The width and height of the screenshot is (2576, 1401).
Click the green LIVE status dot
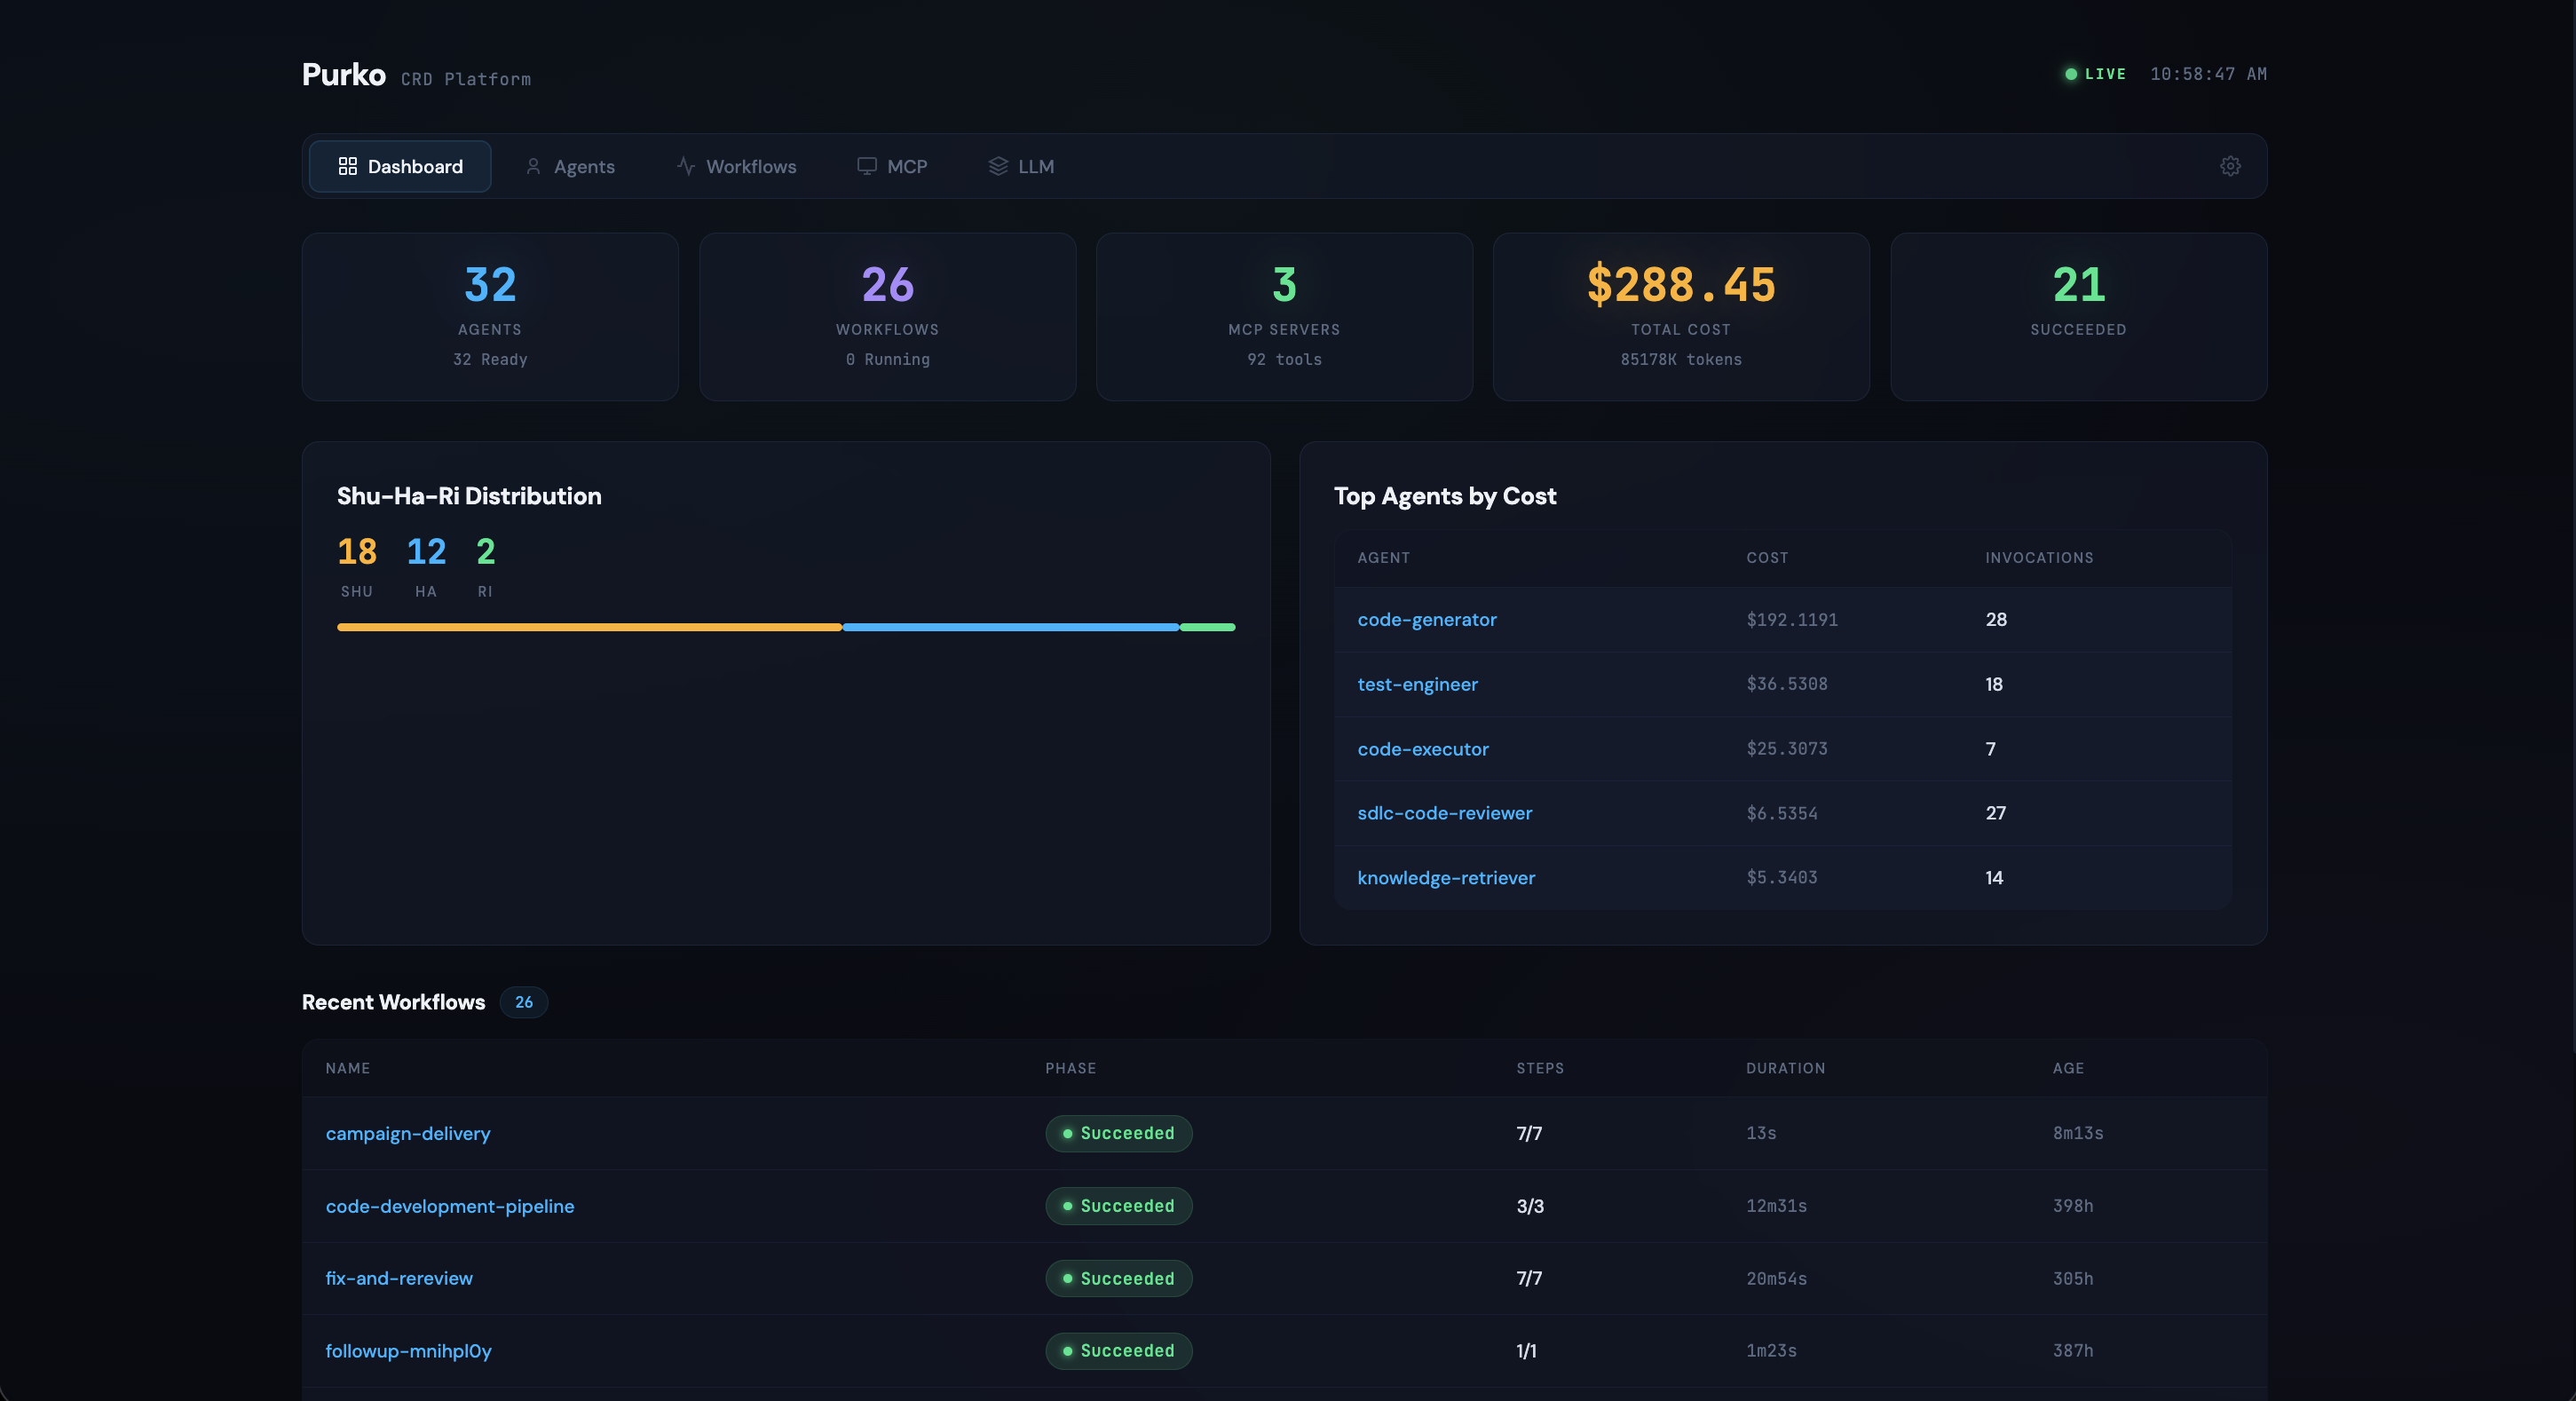2070,74
